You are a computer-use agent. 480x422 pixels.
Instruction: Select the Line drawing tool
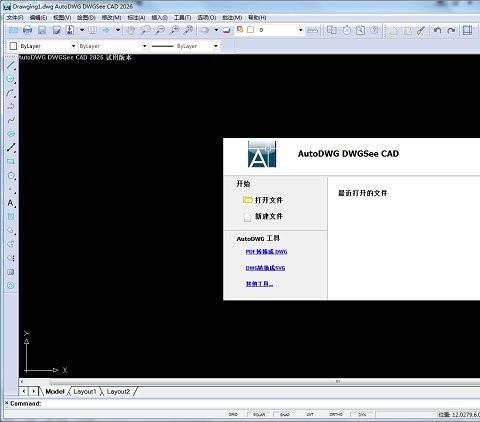(x=11, y=65)
